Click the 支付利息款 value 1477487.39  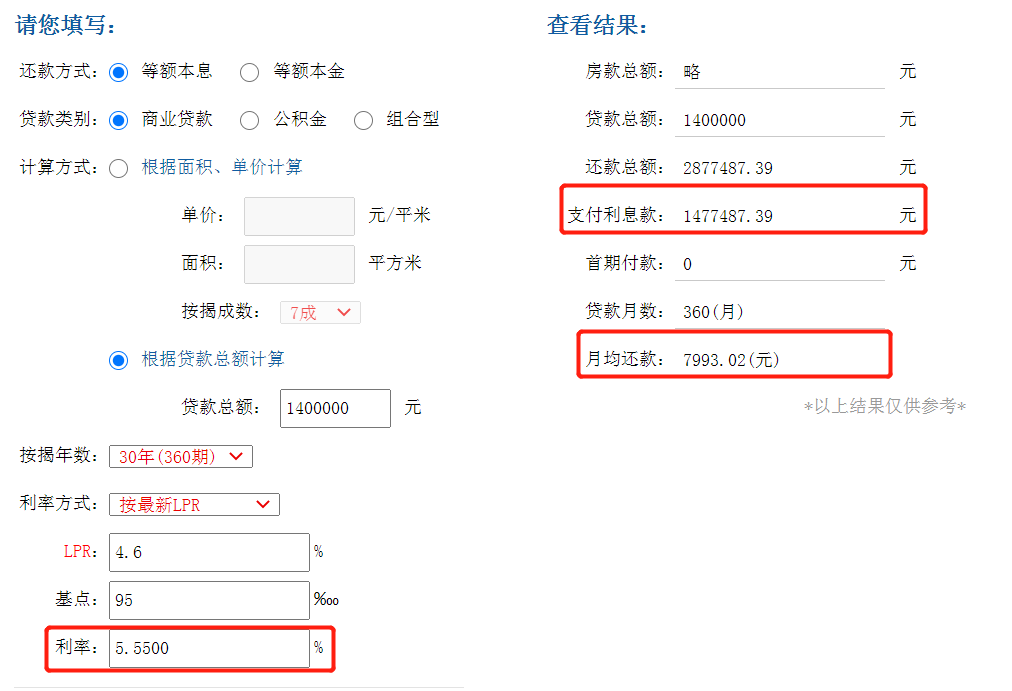coord(728,216)
